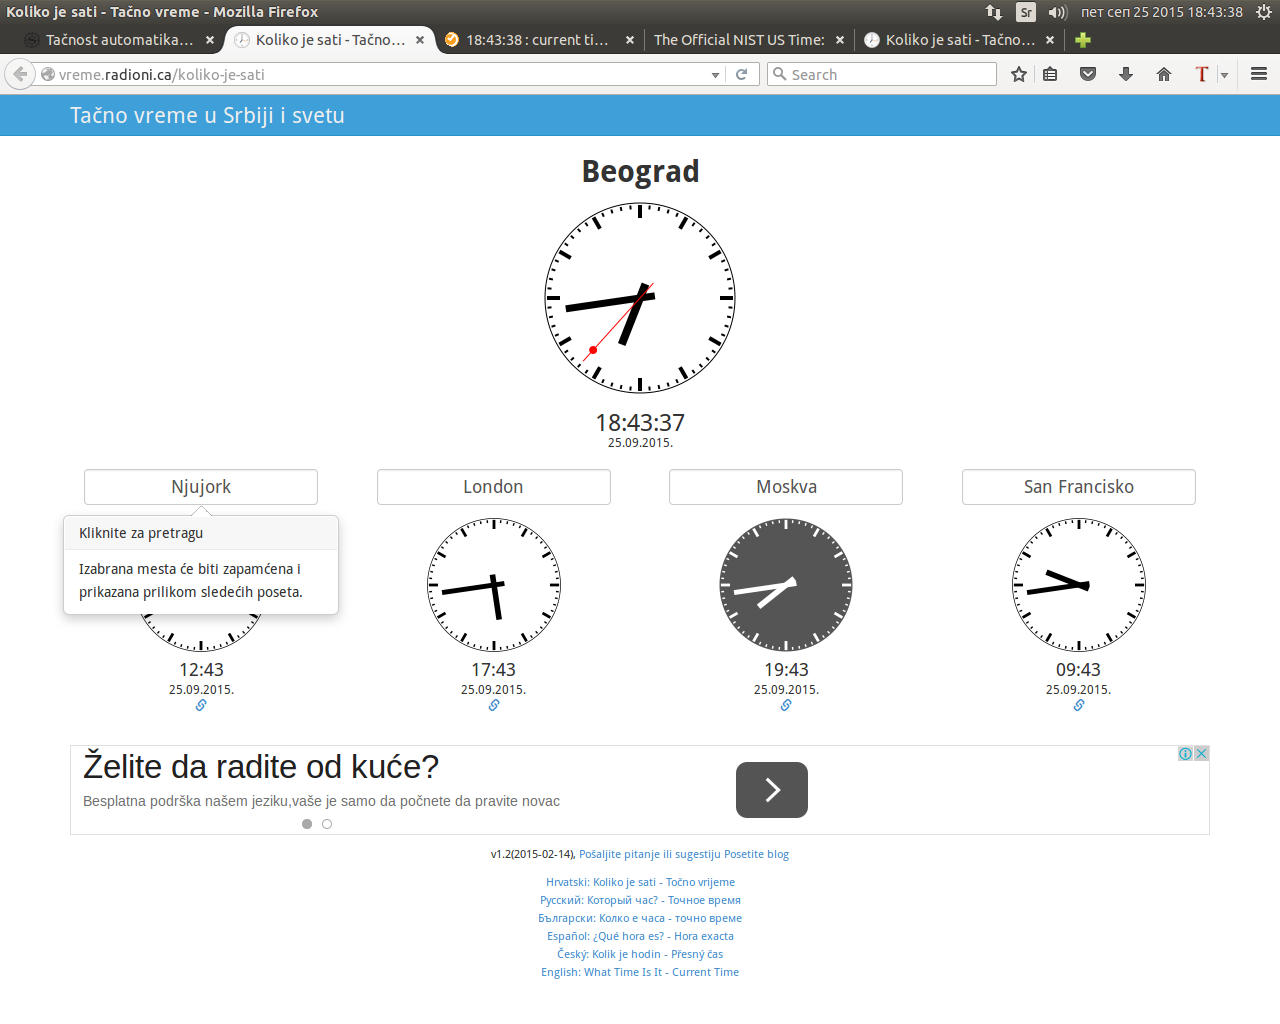Expand the URL bar history dropdown
This screenshot has height=1024, width=1280.
715,75
